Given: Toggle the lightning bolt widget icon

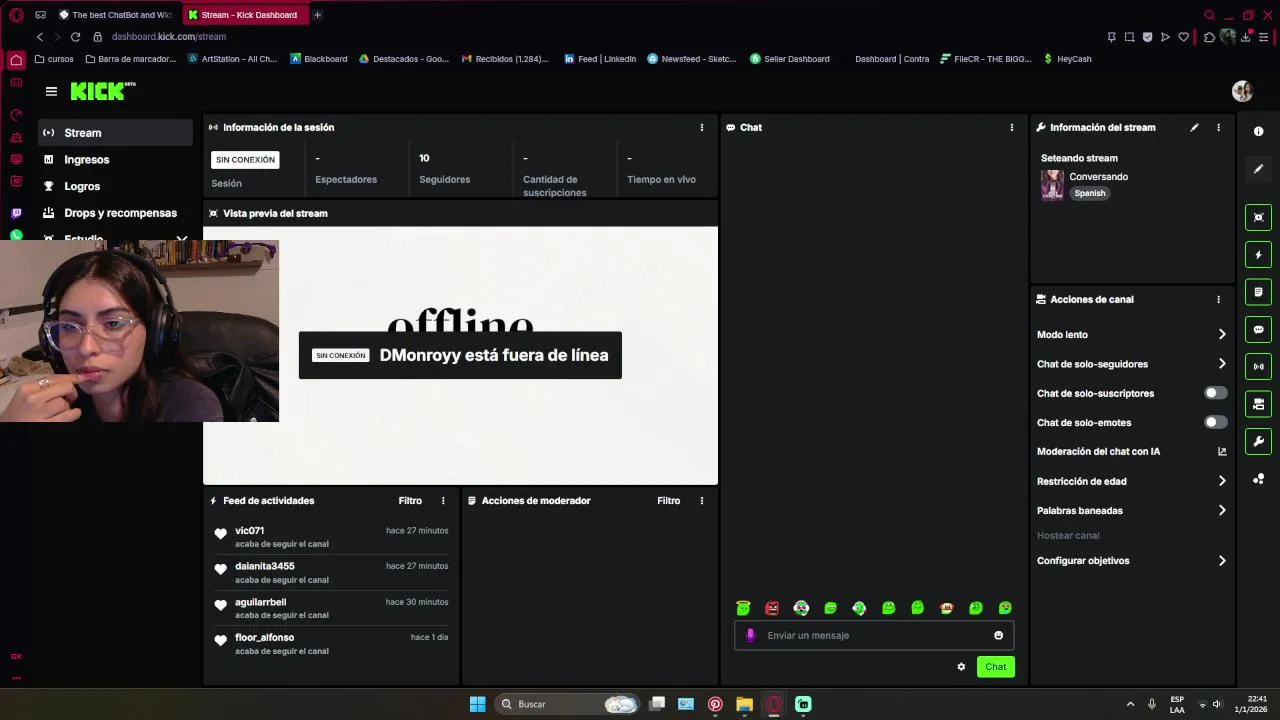Looking at the screenshot, I should pyautogui.click(x=1258, y=255).
